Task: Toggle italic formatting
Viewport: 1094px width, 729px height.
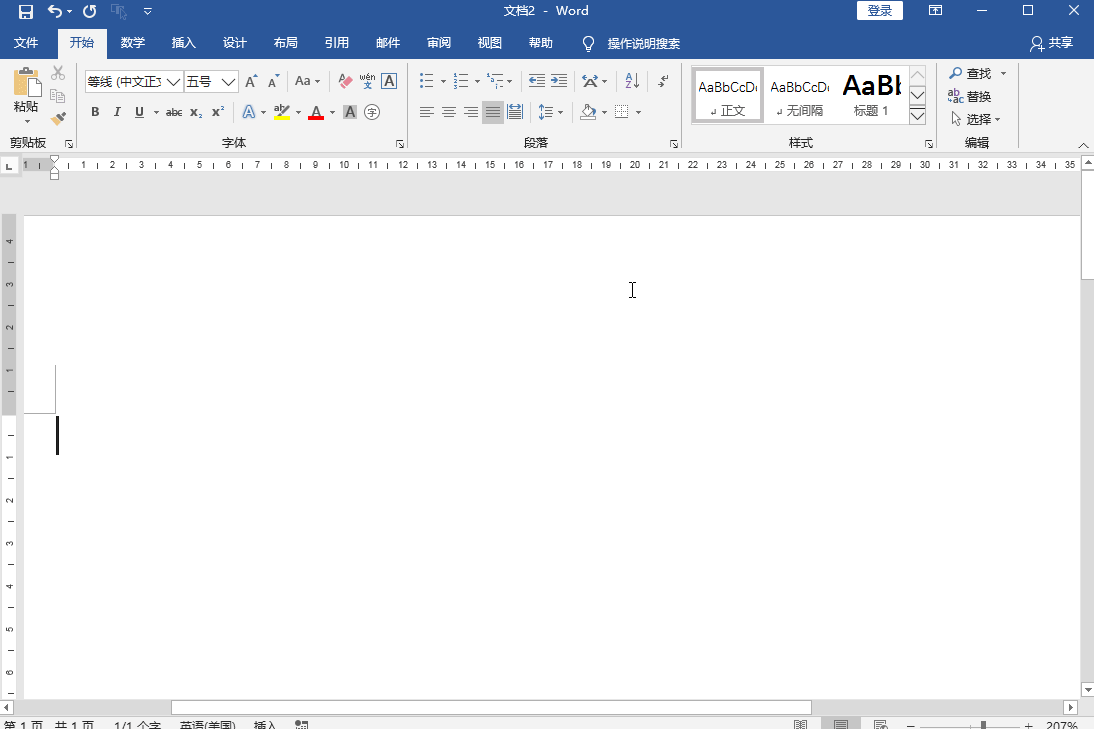Action: point(117,112)
